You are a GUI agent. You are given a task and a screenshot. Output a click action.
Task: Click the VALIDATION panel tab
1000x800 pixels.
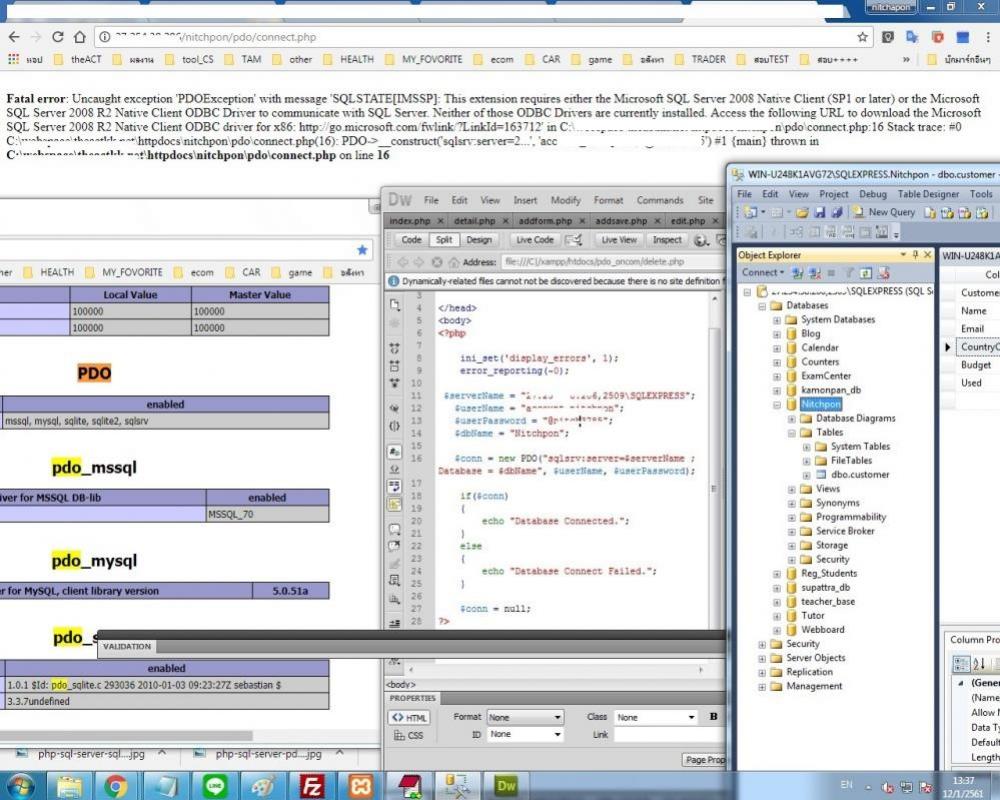coord(127,646)
